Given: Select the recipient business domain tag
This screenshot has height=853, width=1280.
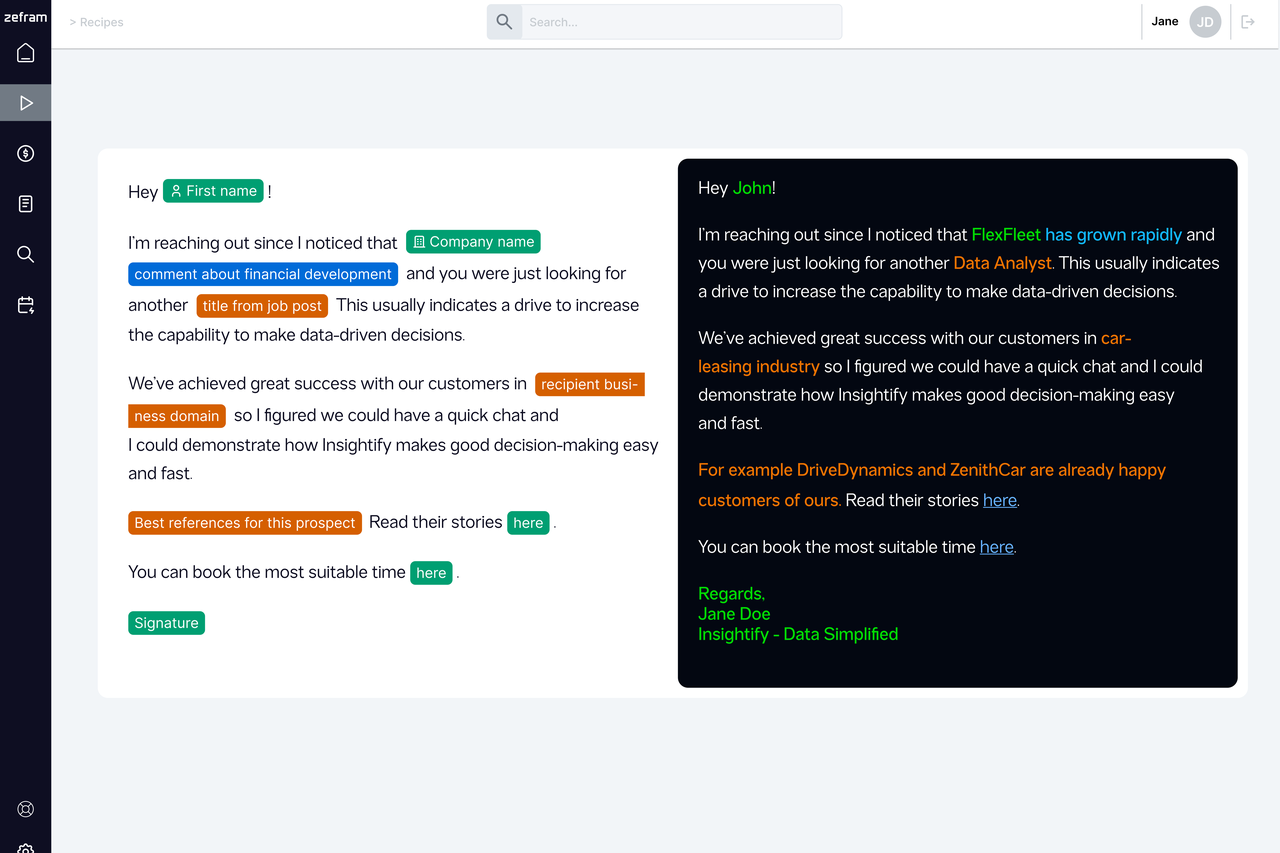Looking at the screenshot, I should tap(590, 384).
